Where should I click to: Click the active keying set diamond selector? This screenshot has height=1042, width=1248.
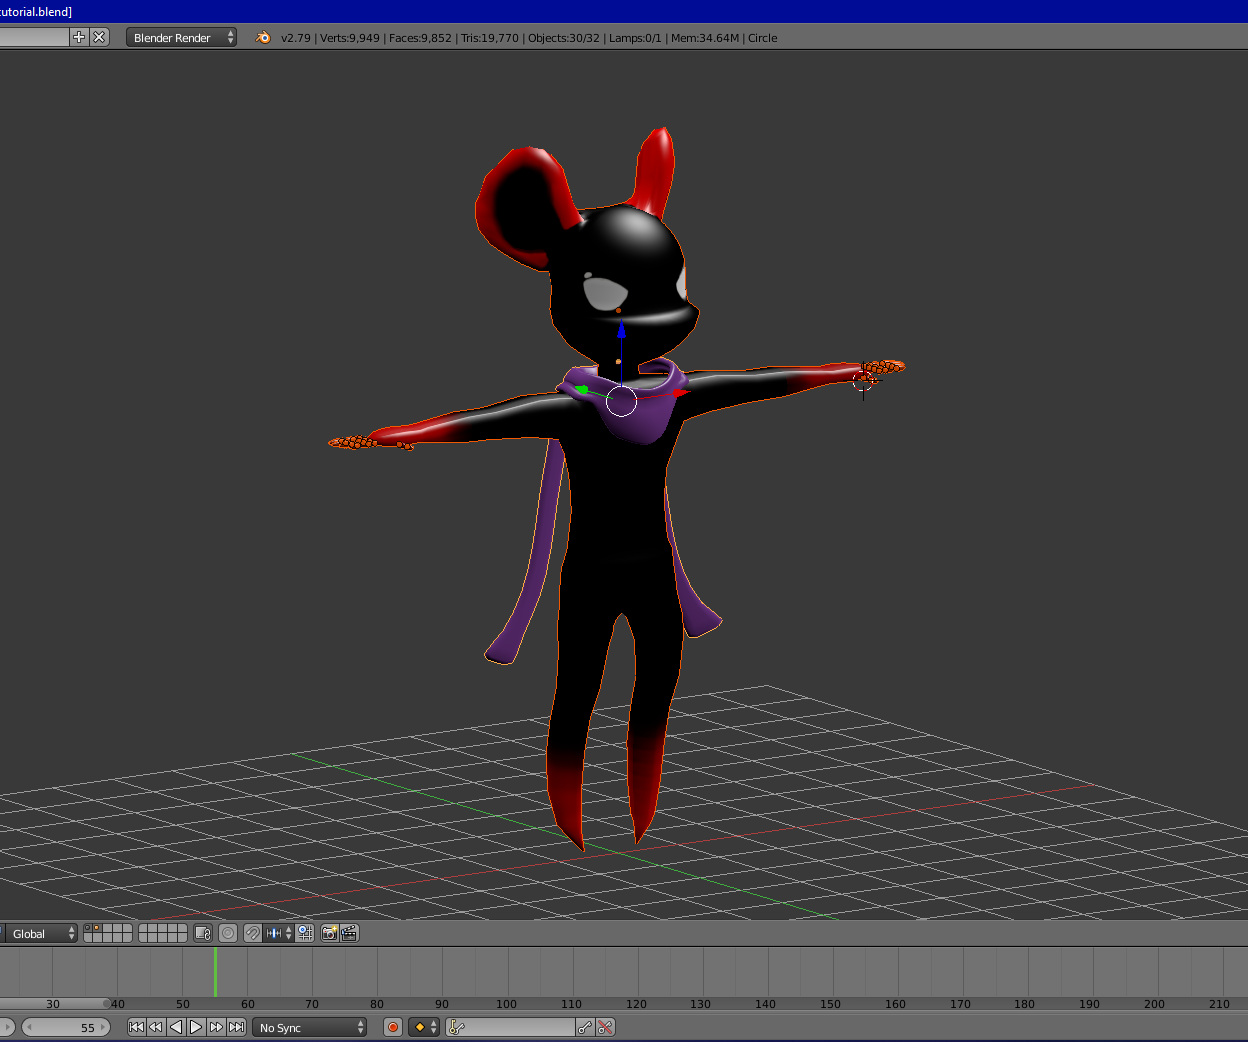[x=418, y=1027]
